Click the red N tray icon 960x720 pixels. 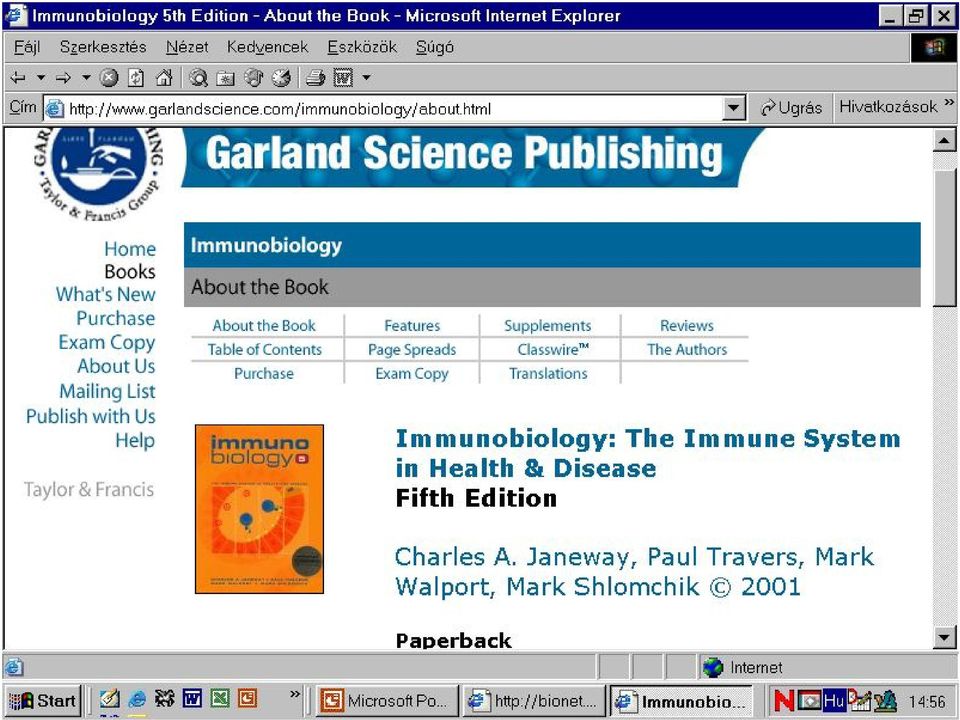(784, 700)
